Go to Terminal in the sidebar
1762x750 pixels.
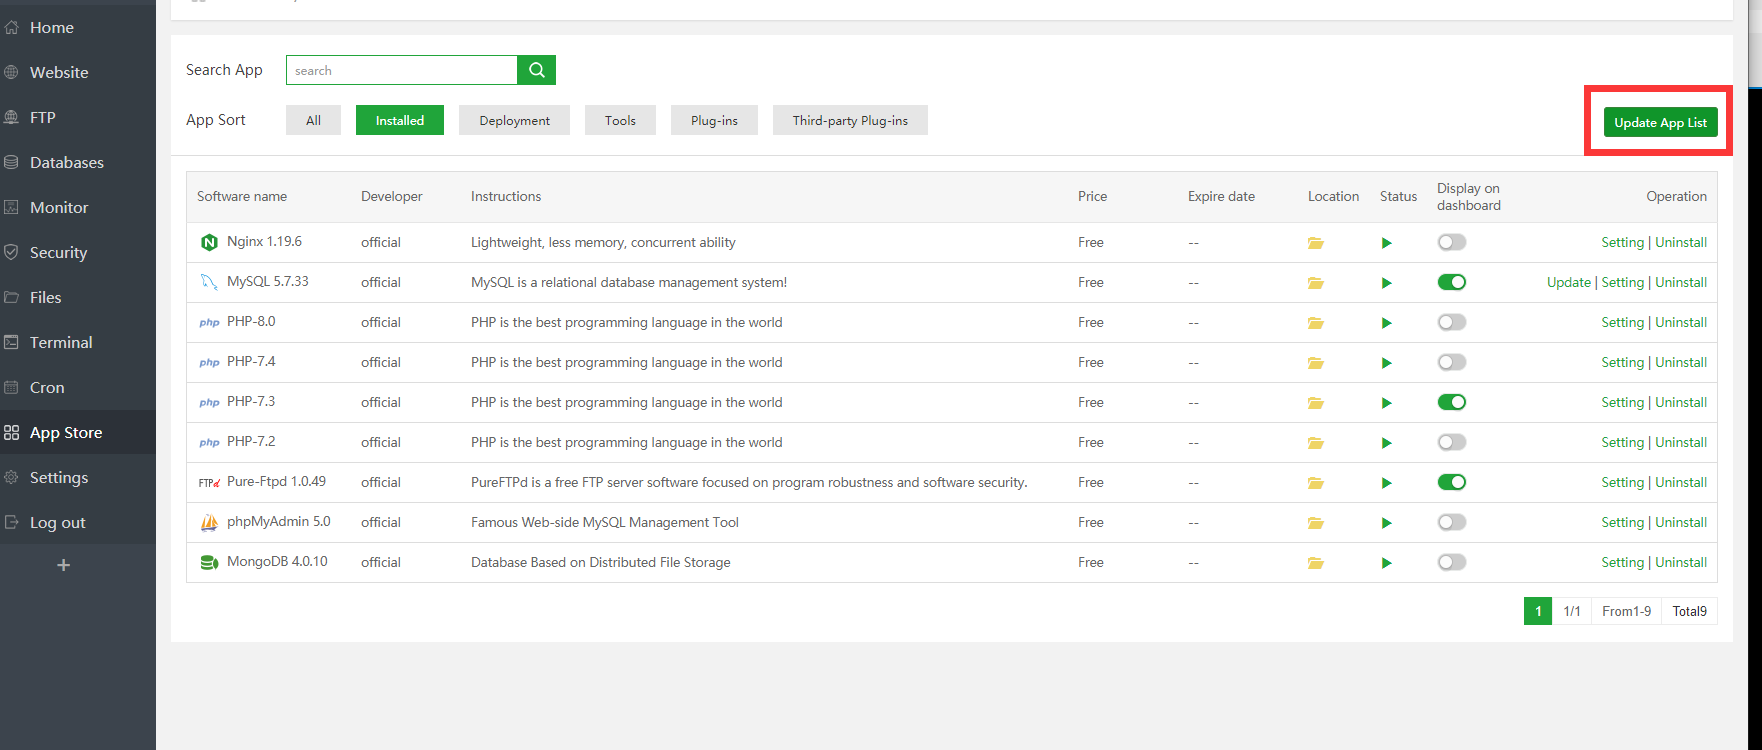(x=61, y=342)
